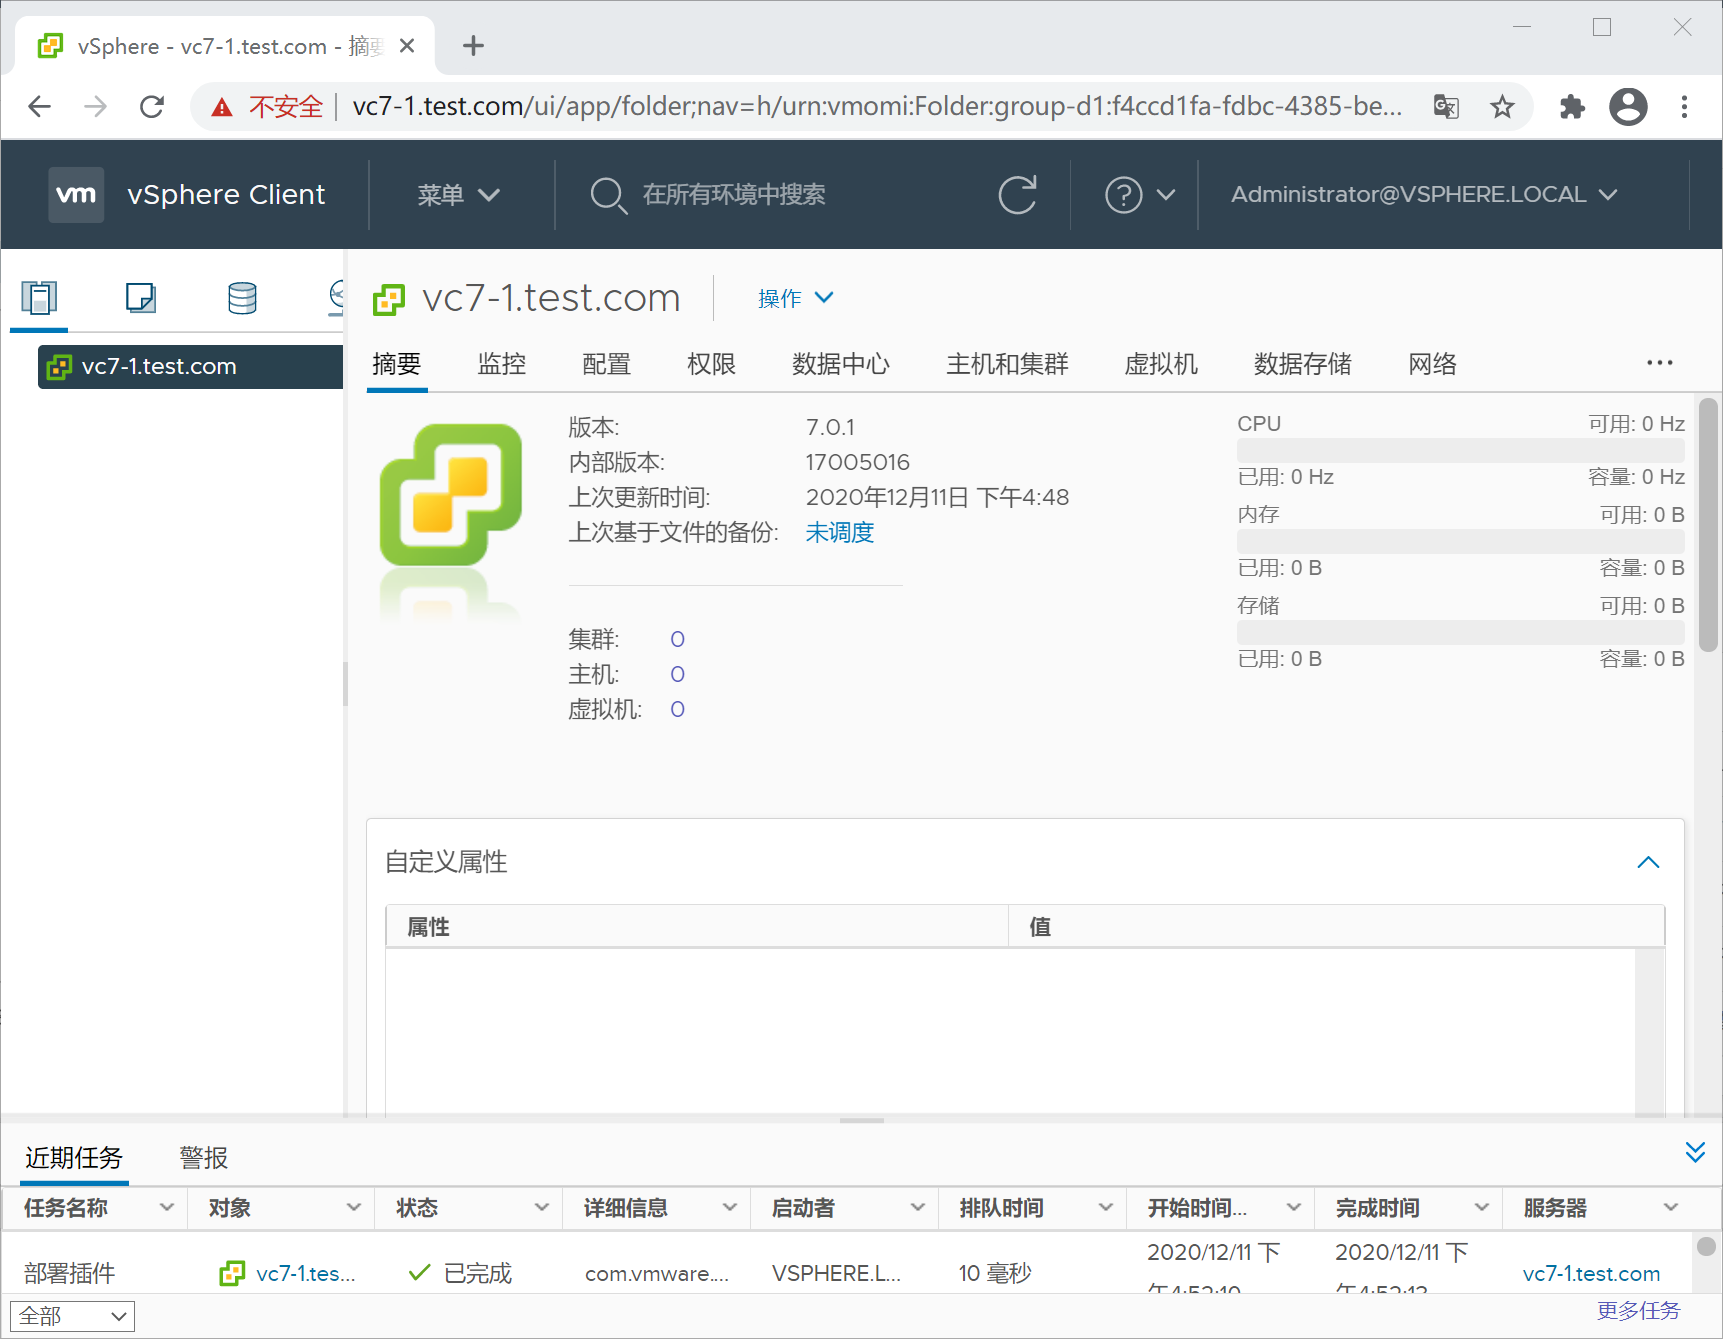Open 状态 column filter chevron
The image size is (1723, 1339).
pos(542,1207)
